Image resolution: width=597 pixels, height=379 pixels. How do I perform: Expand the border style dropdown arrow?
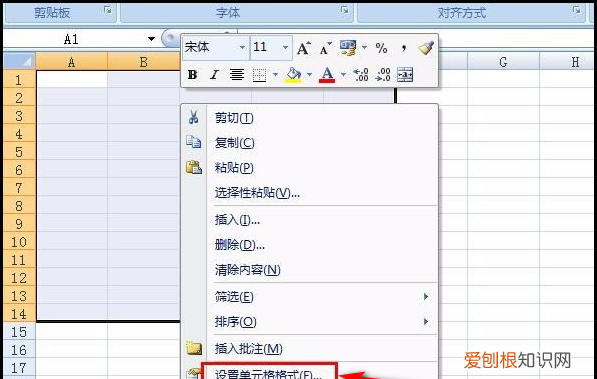point(275,75)
